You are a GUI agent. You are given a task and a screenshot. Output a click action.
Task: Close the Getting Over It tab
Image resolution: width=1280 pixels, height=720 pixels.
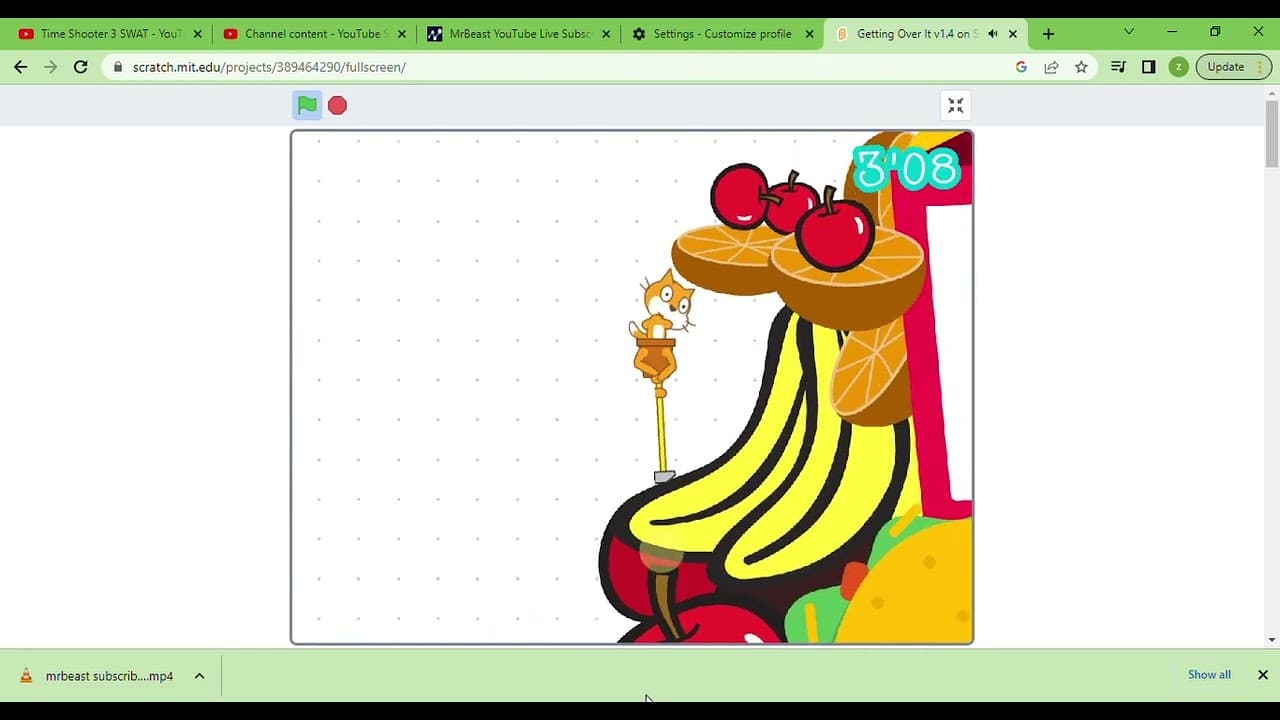coord(1013,34)
